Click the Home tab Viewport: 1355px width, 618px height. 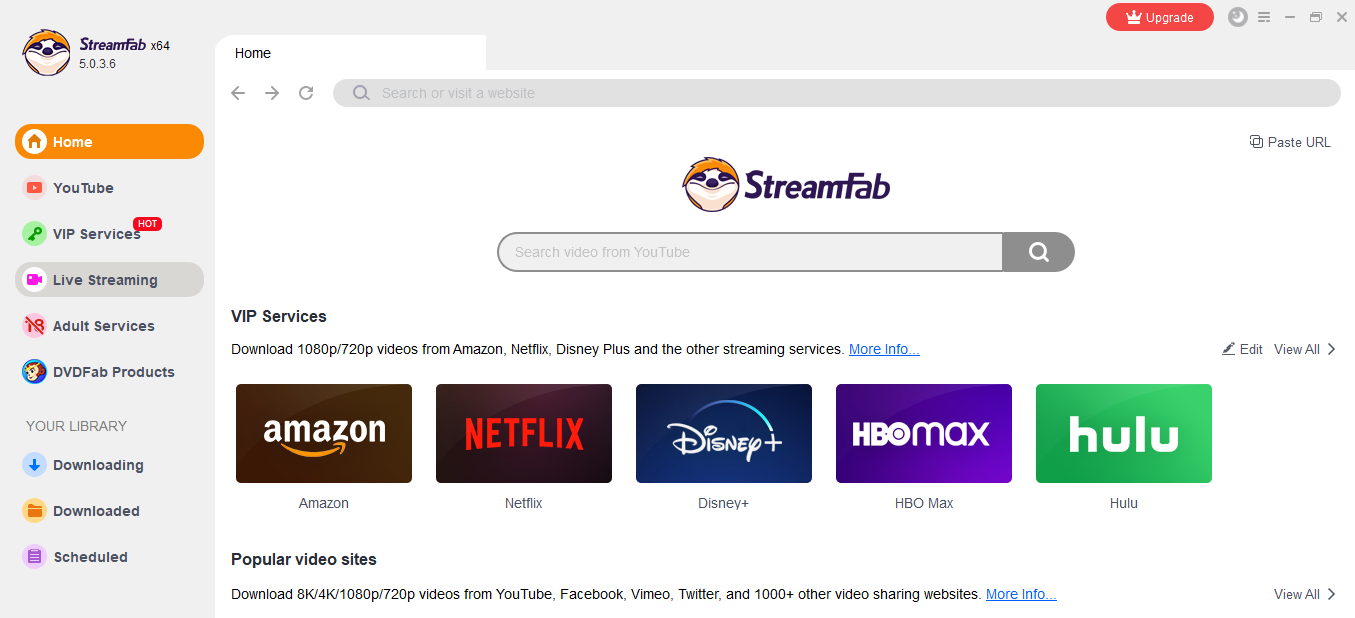click(351, 53)
